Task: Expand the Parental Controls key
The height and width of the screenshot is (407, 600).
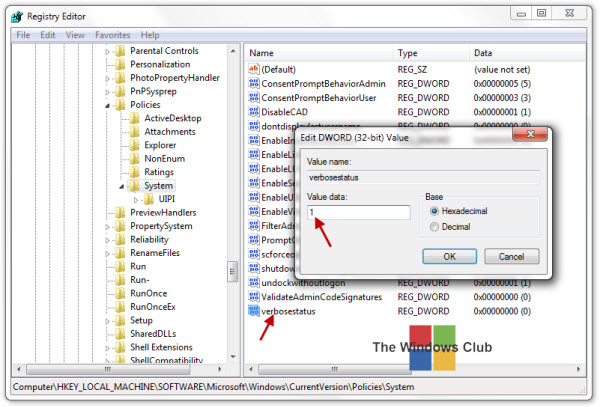Action: (108, 51)
